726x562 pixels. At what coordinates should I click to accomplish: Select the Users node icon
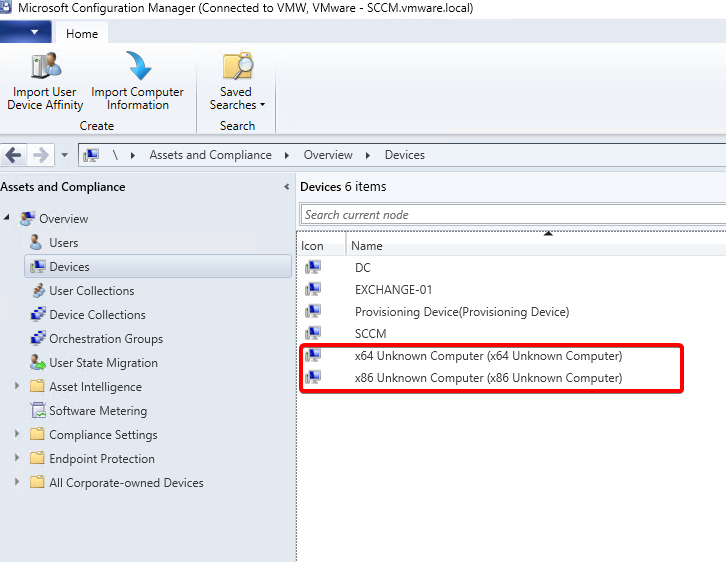37,243
